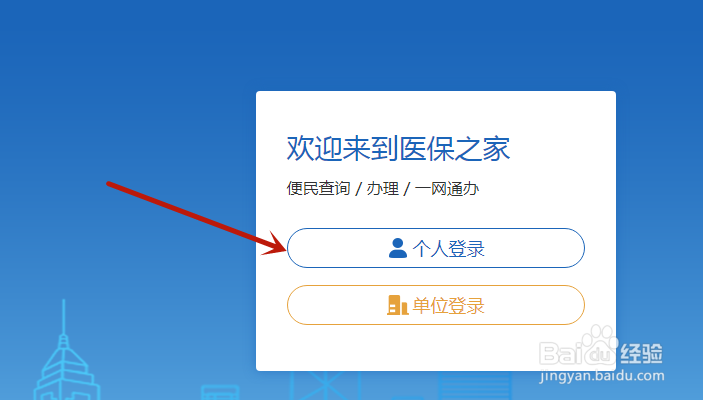The width and height of the screenshot is (703, 400).
Task: Click the red arrow annotation head
Action: (273, 244)
